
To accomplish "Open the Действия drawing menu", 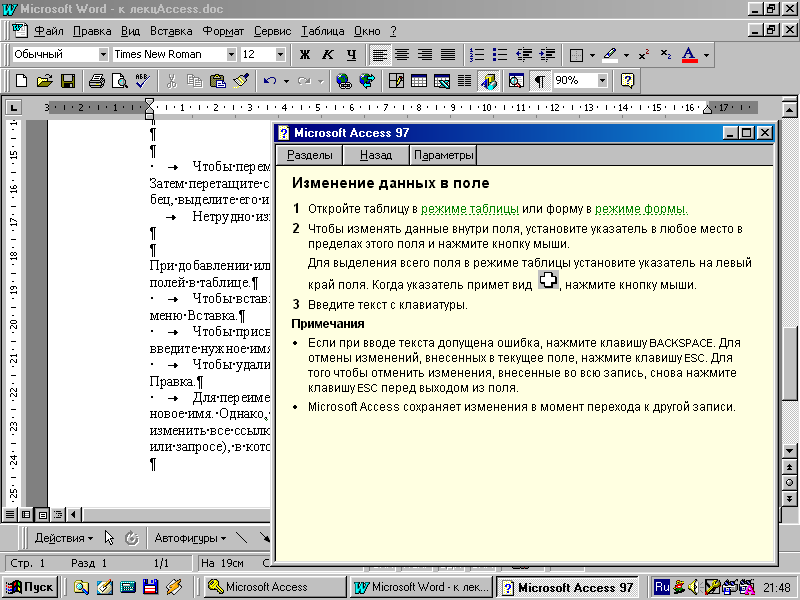I will (64, 538).
